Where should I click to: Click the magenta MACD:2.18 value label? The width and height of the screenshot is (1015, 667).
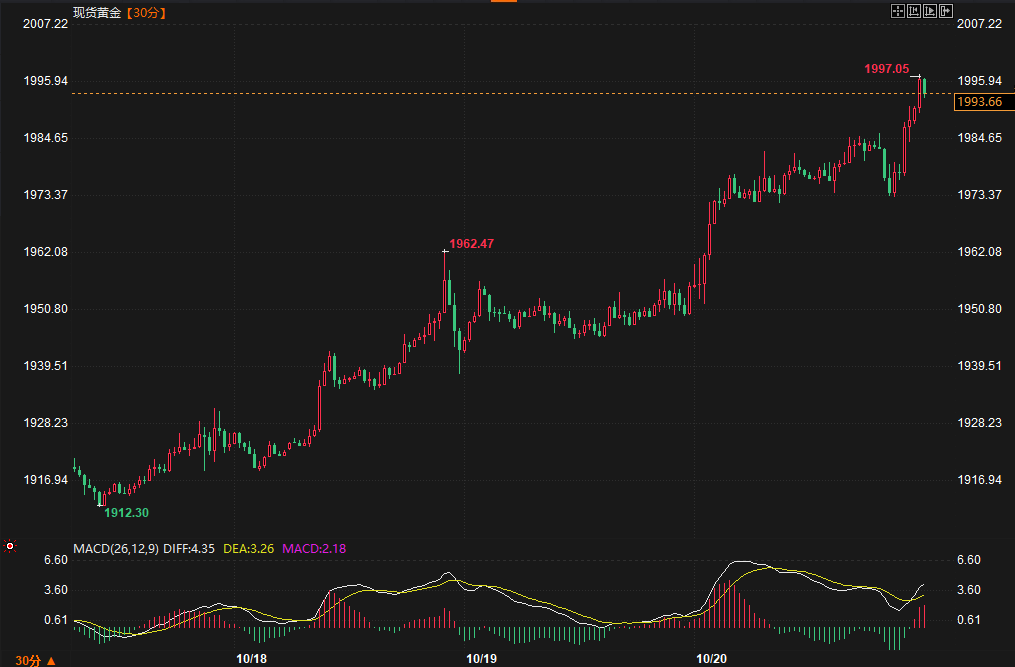[315, 548]
